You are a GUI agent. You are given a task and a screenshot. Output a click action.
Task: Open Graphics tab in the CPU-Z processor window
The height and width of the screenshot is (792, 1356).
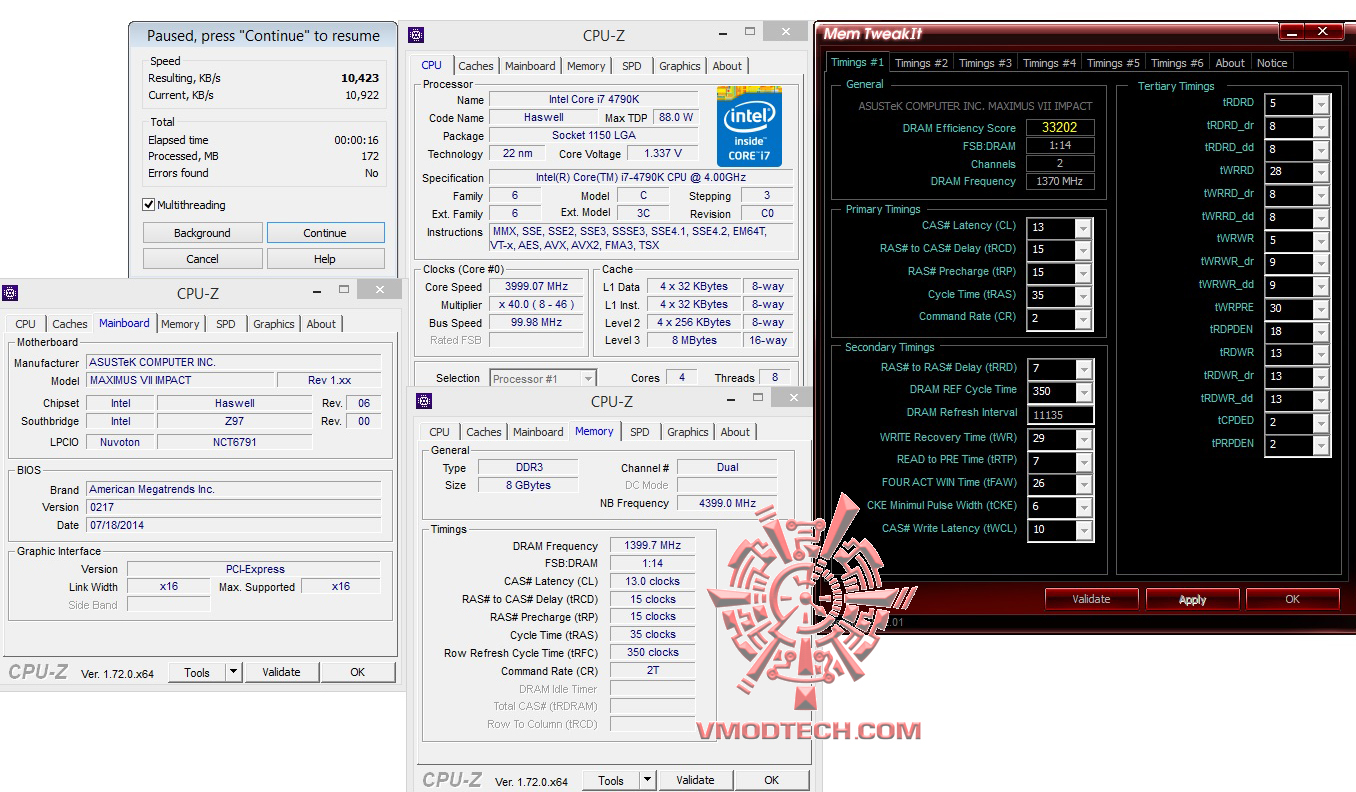pyautogui.click(x=680, y=66)
